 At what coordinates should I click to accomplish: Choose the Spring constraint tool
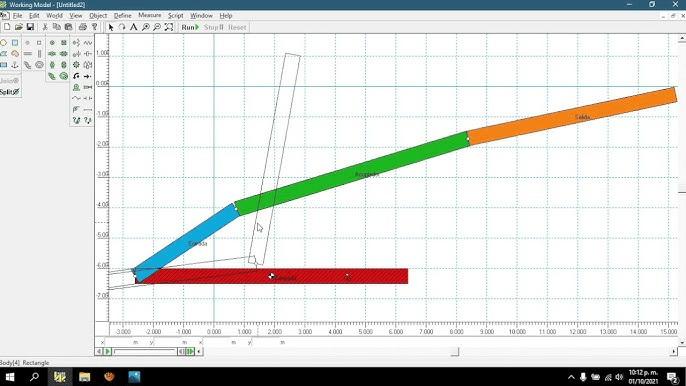tap(88, 42)
